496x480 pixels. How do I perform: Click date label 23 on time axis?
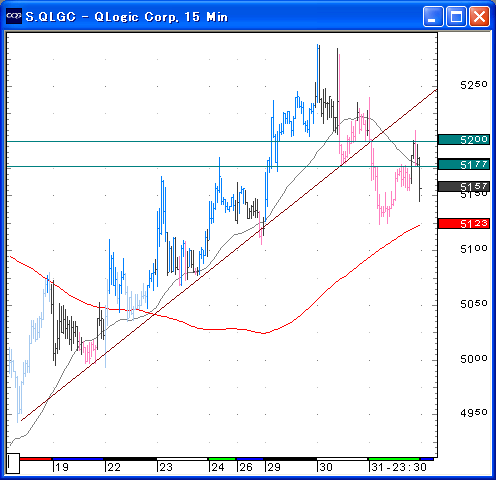(166, 467)
